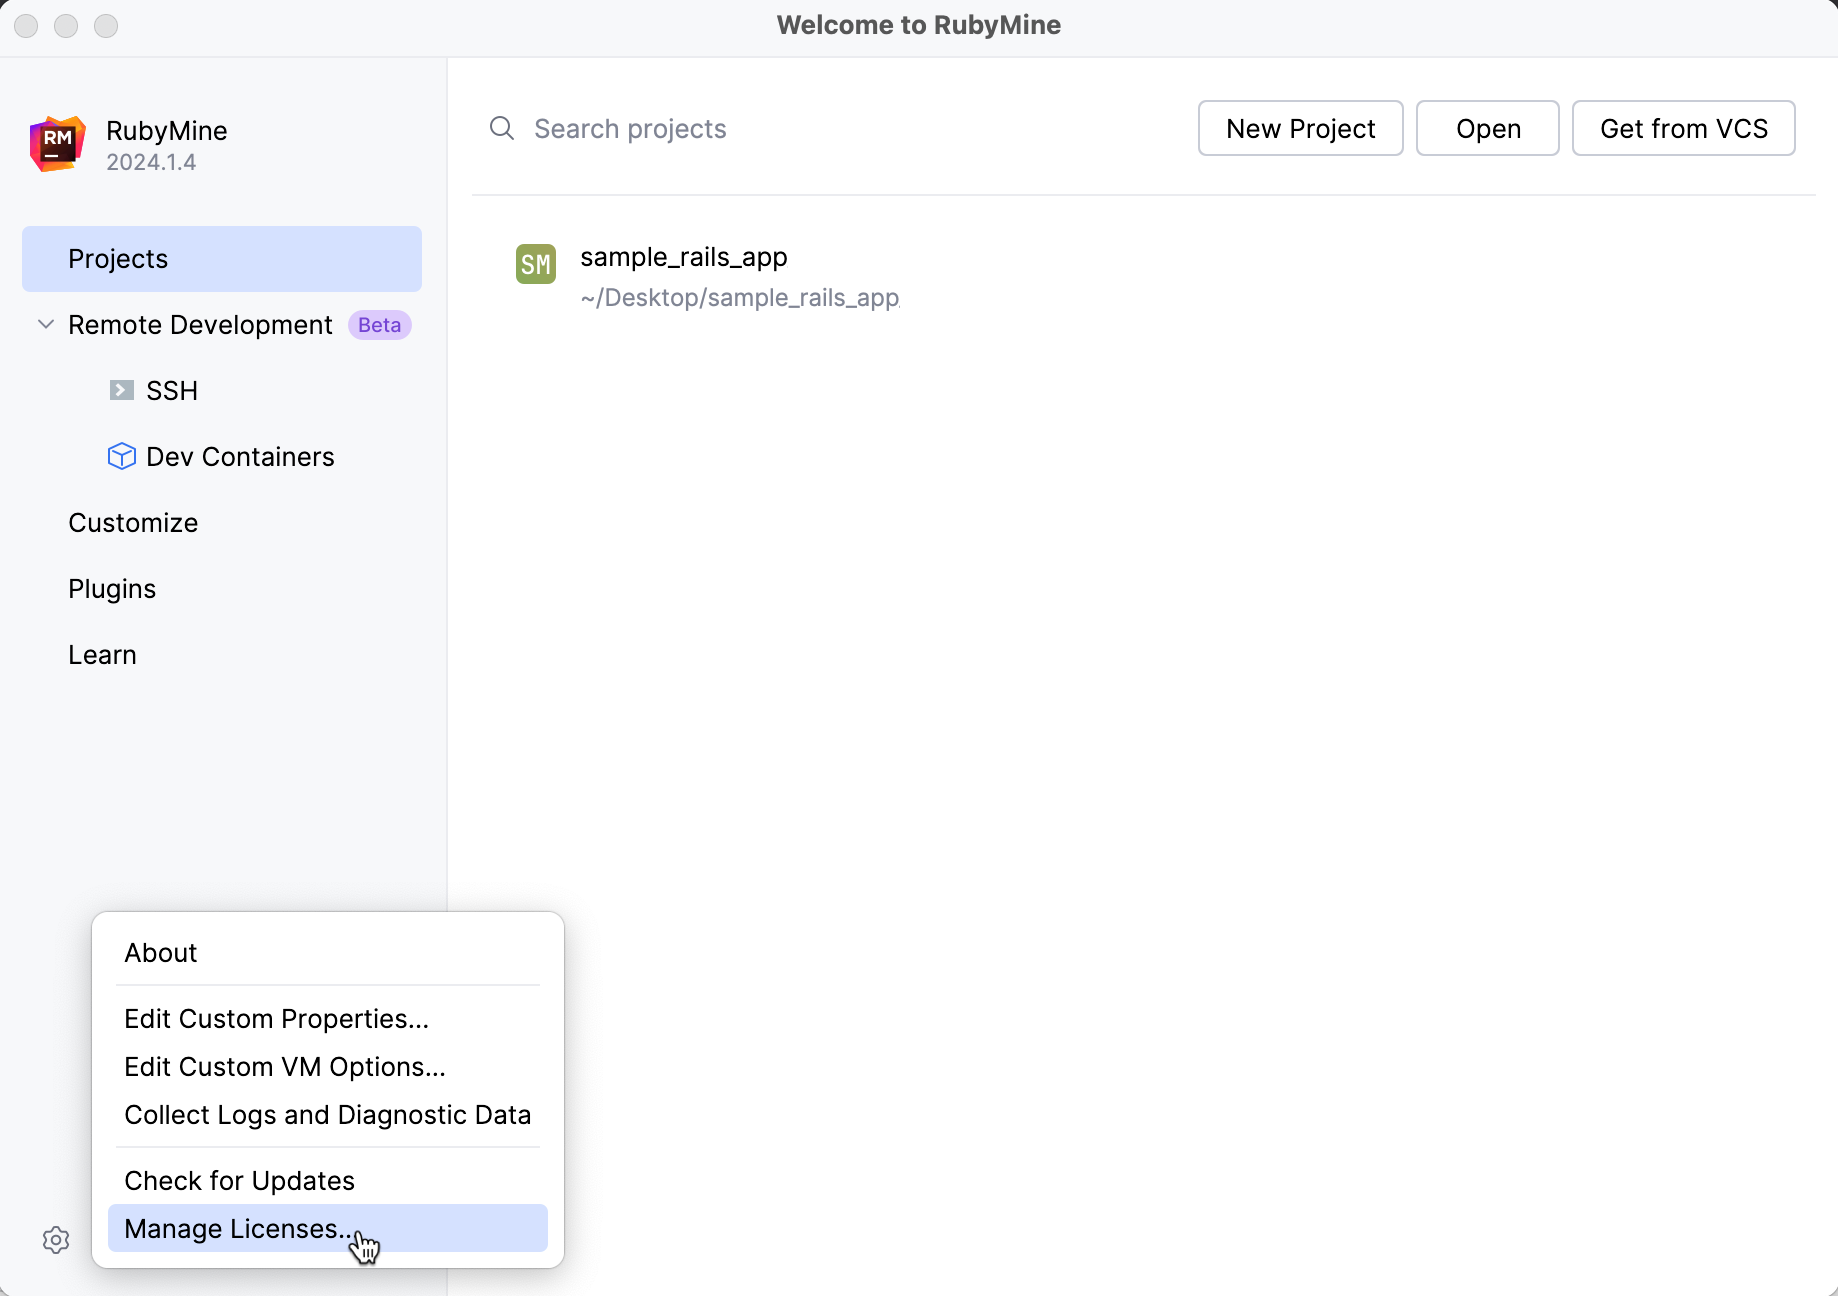Open the Customize section
This screenshot has height=1296, width=1838.
click(x=133, y=523)
